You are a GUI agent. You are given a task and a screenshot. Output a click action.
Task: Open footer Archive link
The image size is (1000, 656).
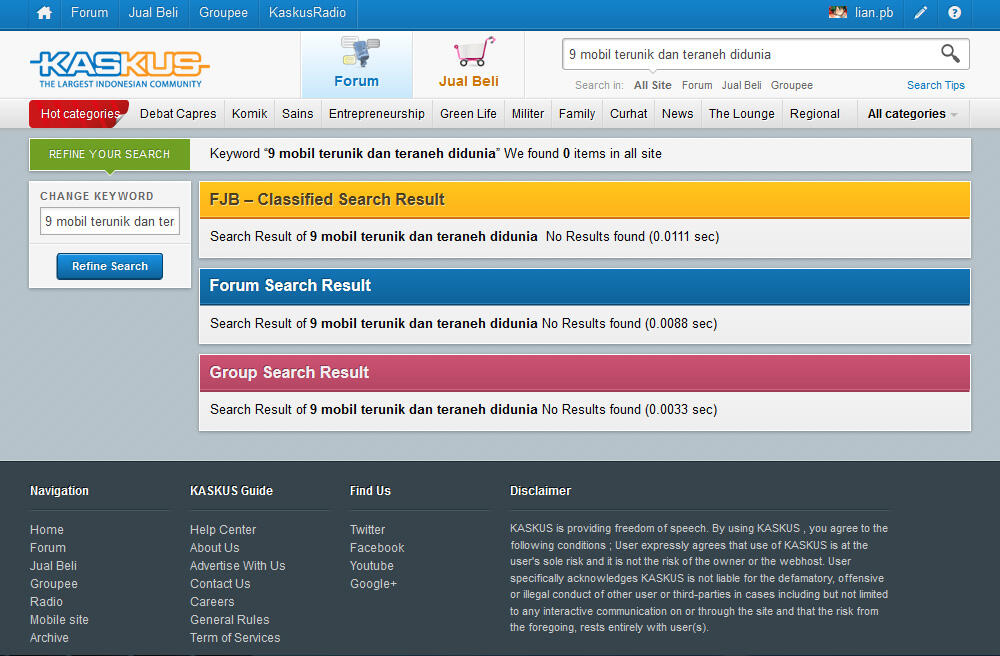tap(49, 638)
